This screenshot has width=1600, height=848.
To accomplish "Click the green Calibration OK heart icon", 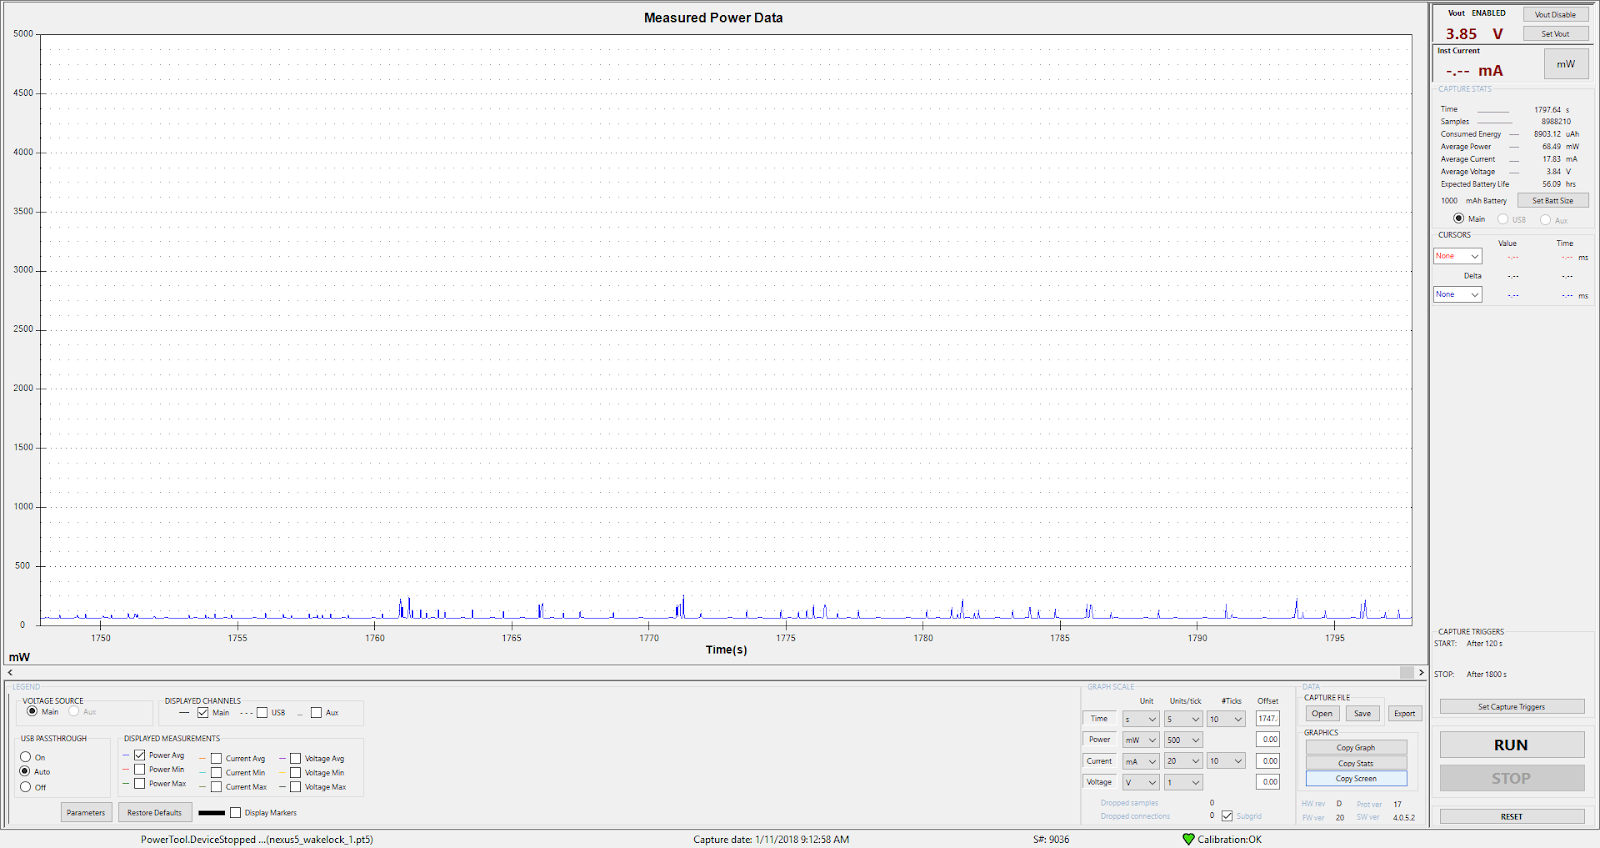I will pyautogui.click(x=1188, y=839).
